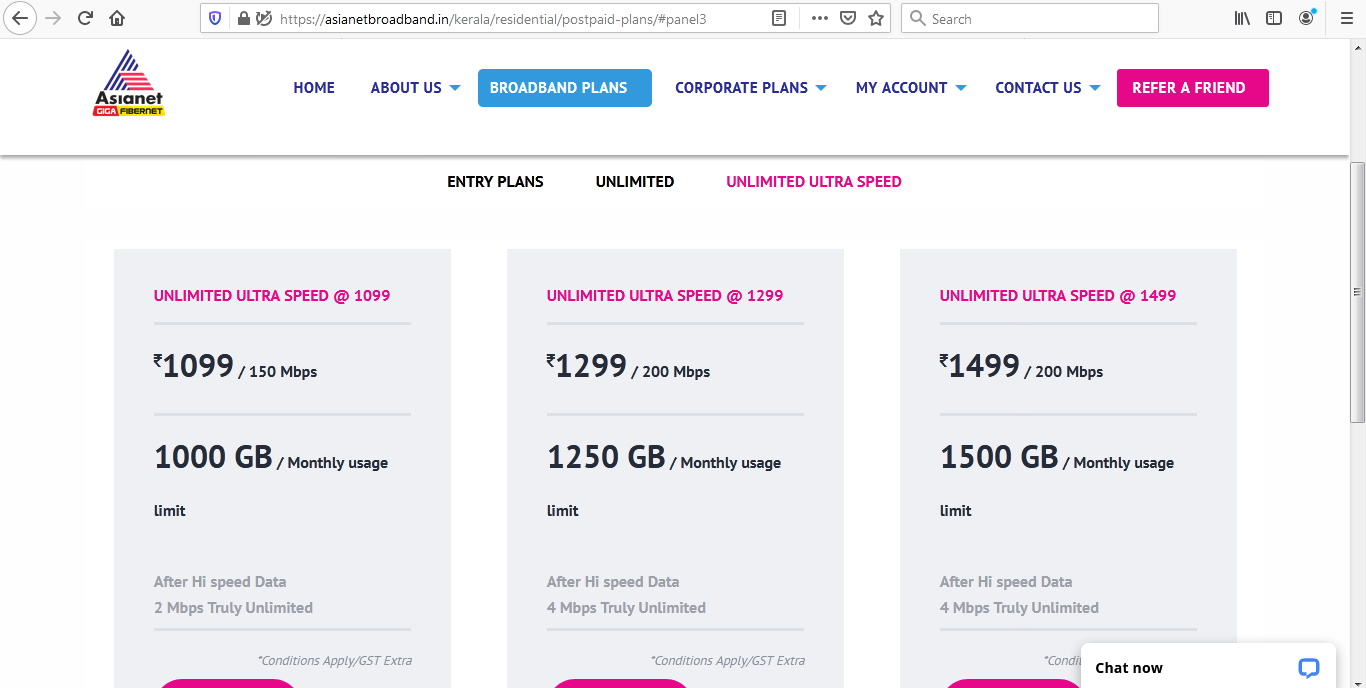Open the MY ACCOUNT menu
The width and height of the screenshot is (1366, 688).
[901, 88]
